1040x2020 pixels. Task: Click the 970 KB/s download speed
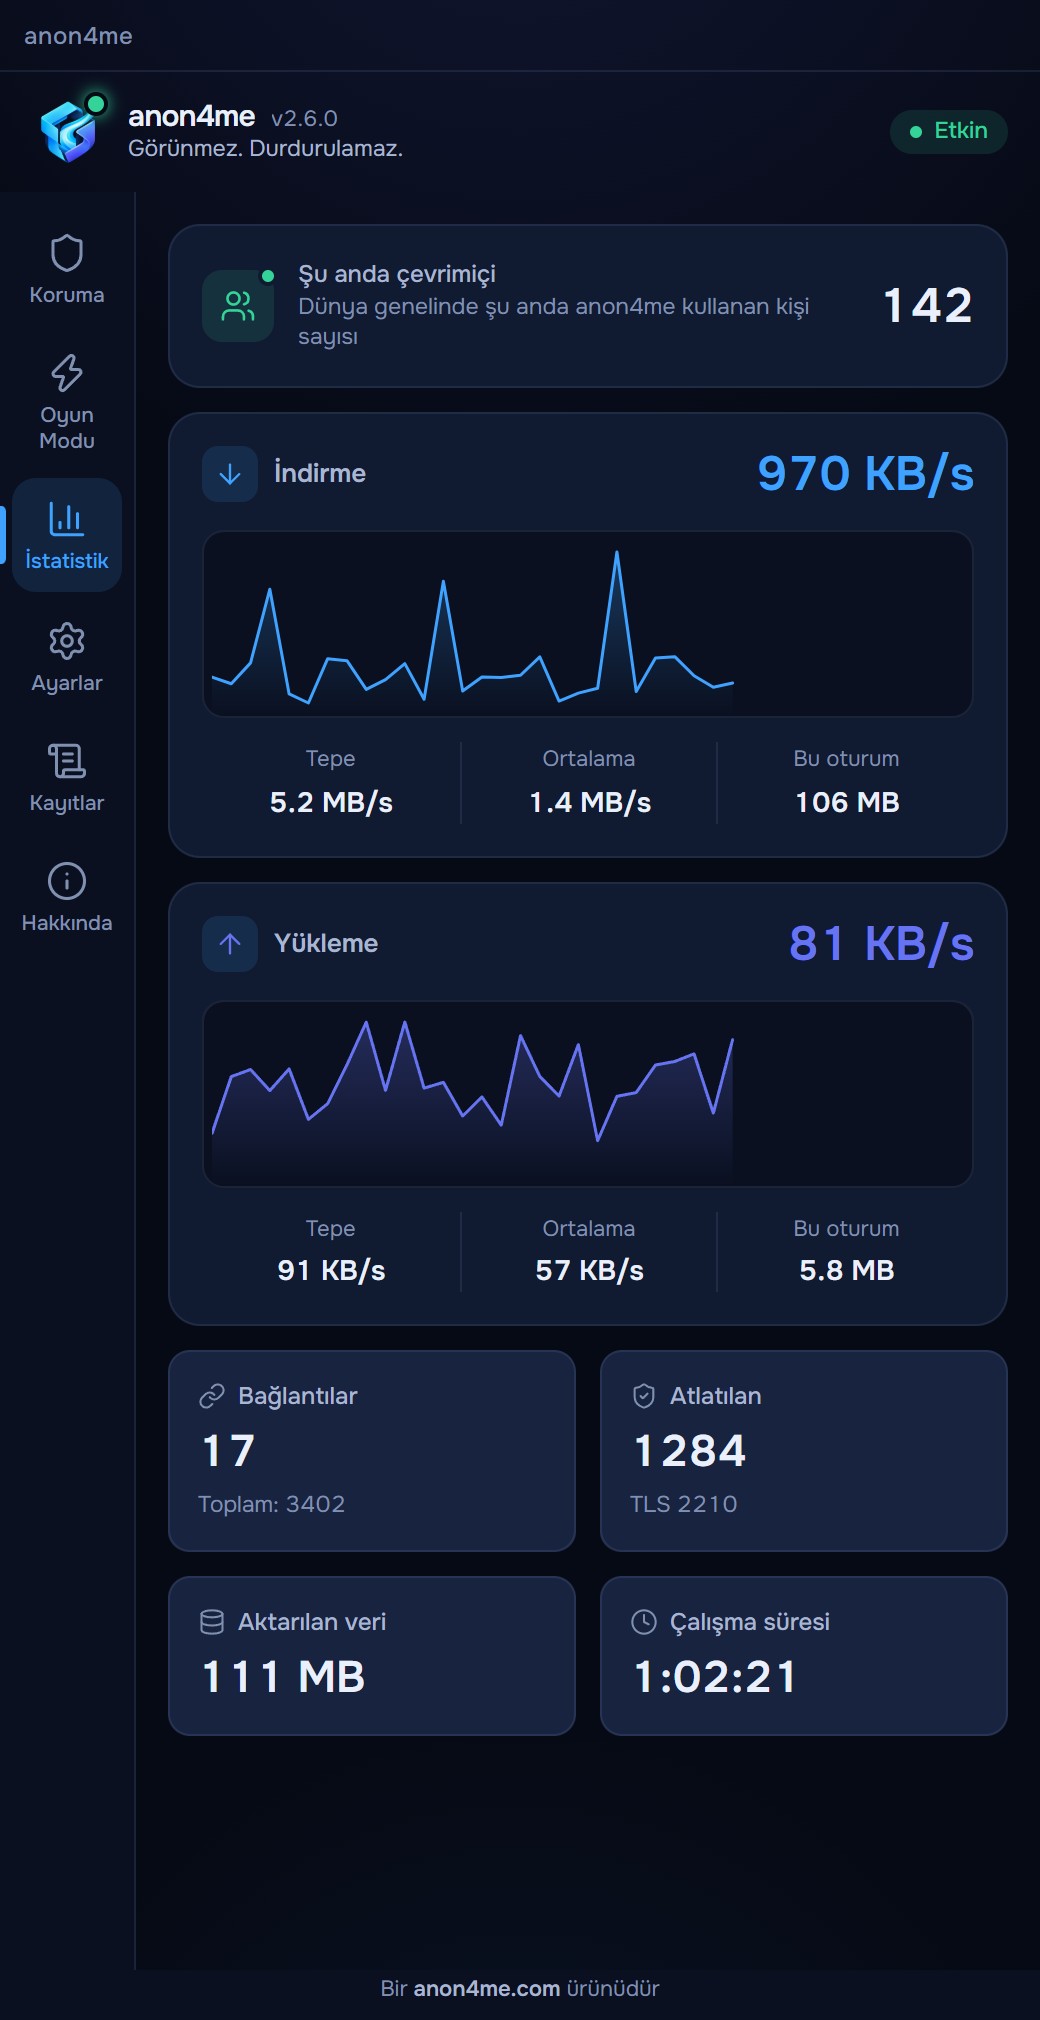click(865, 474)
